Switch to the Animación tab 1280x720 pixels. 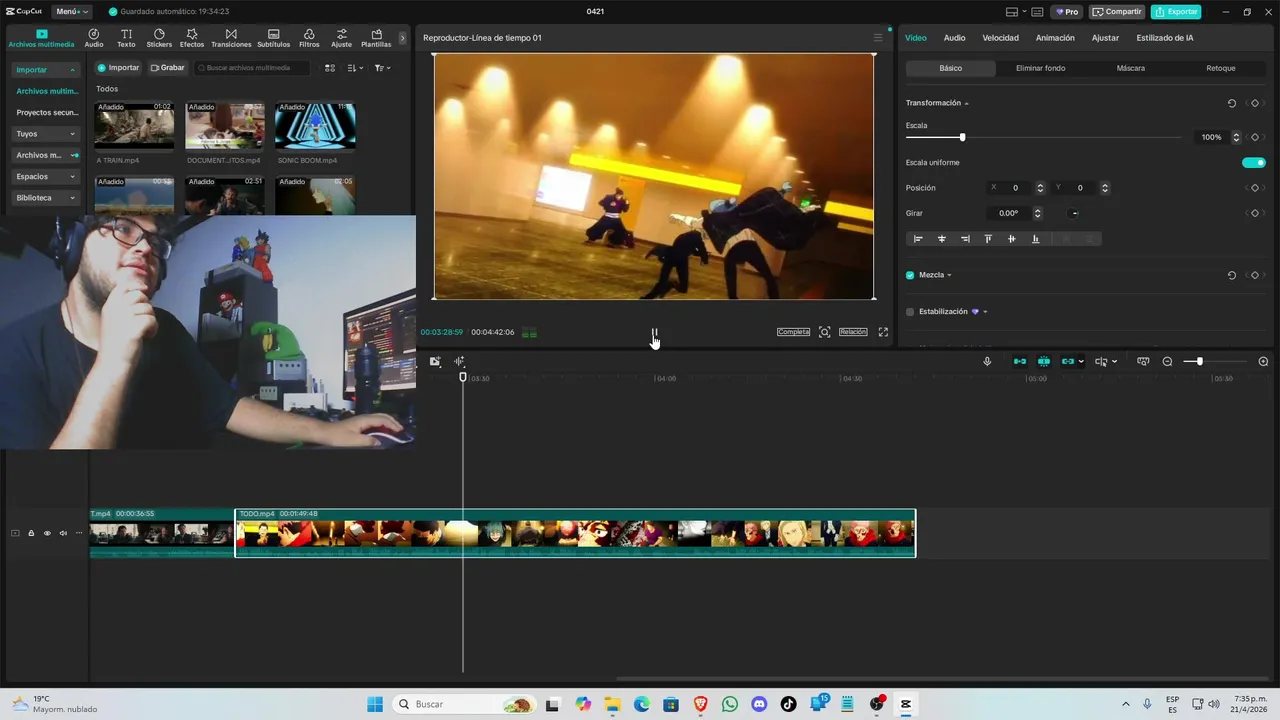tap(1055, 38)
